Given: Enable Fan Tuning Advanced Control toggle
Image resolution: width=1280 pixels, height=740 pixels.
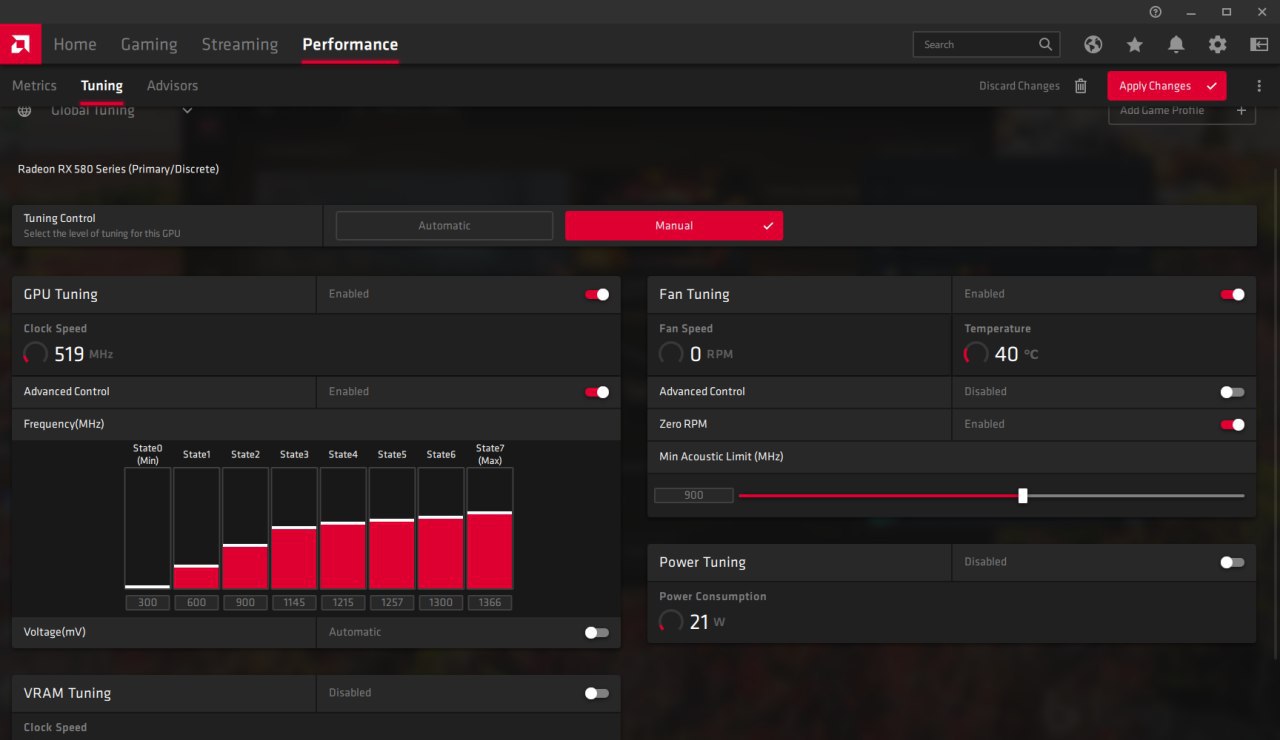Looking at the screenshot, I should coord(1233,392).
